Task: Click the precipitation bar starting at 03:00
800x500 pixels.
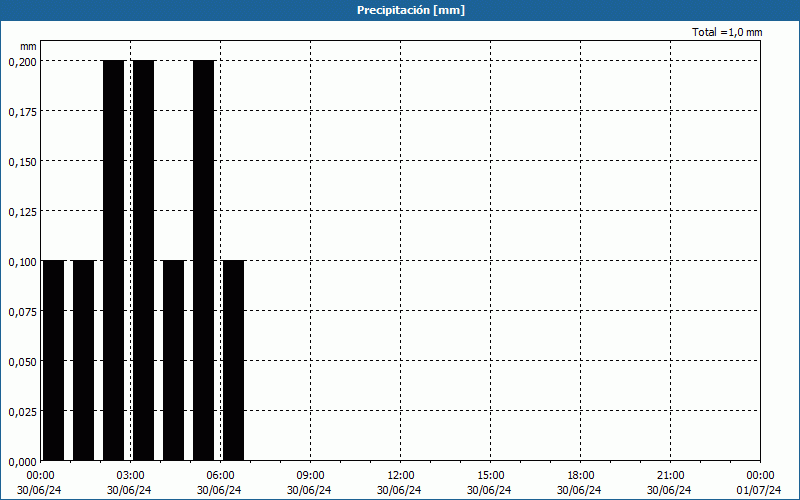Action: [143, 260]
